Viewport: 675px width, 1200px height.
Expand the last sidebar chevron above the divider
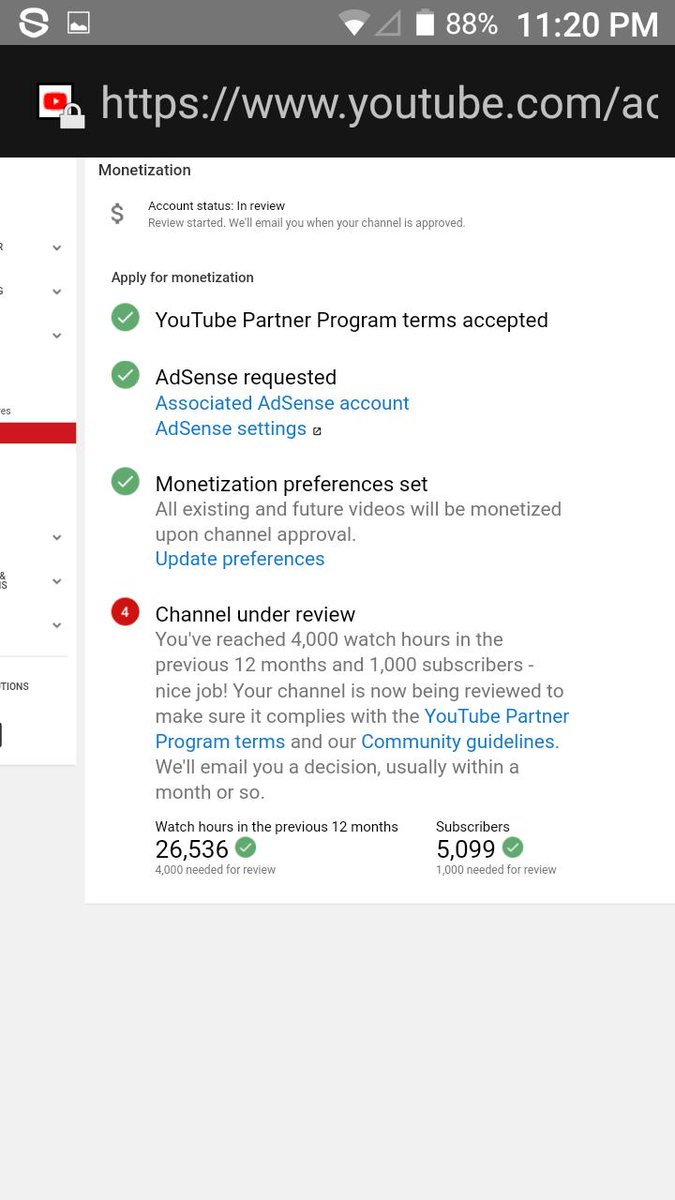click(57, 625)
